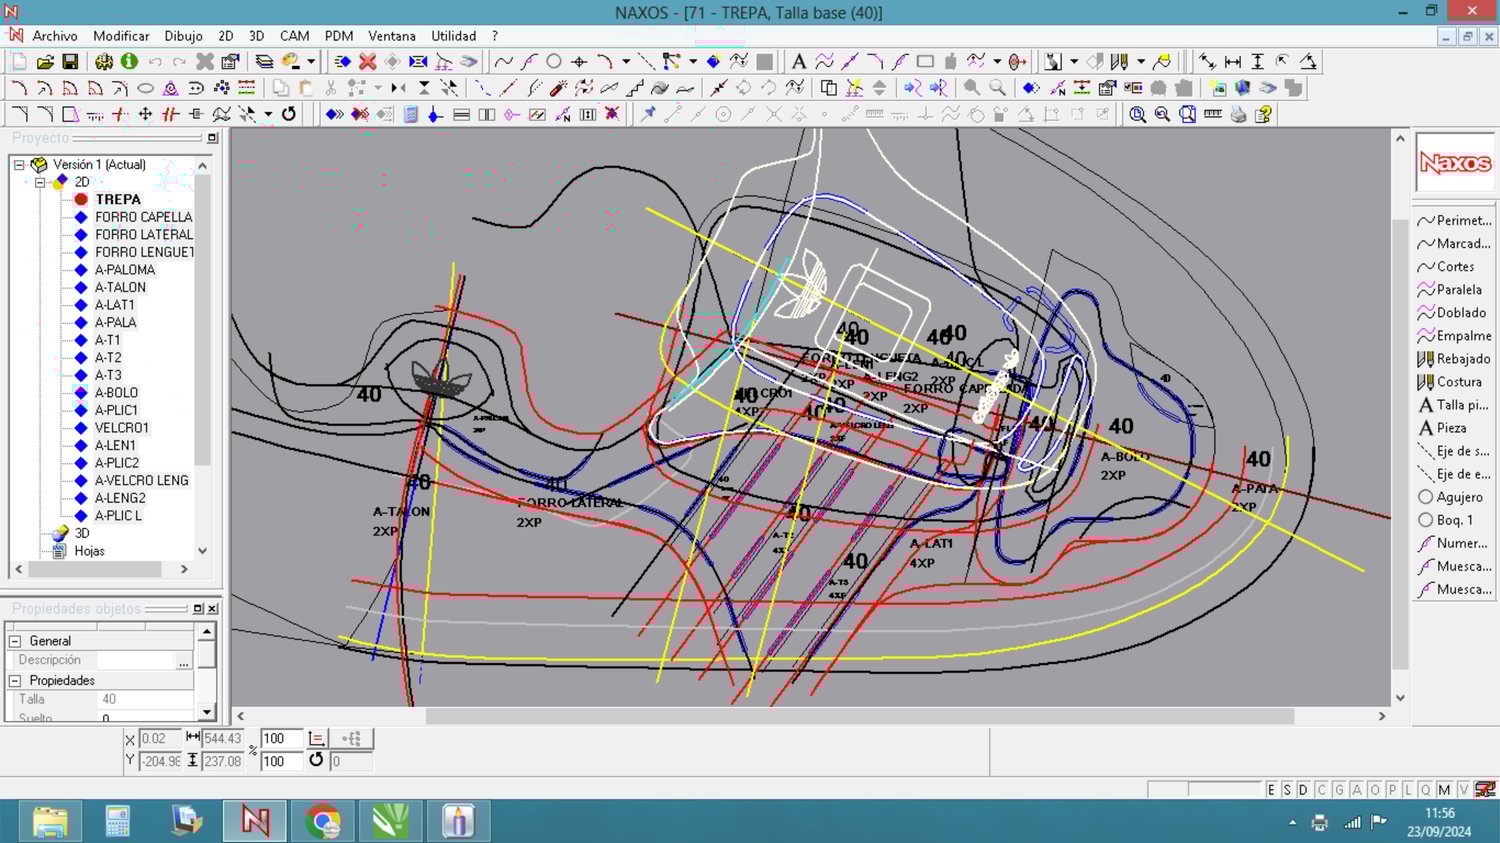
Task: Save the project with the floppy disk icon
Action: pos(70,61)
